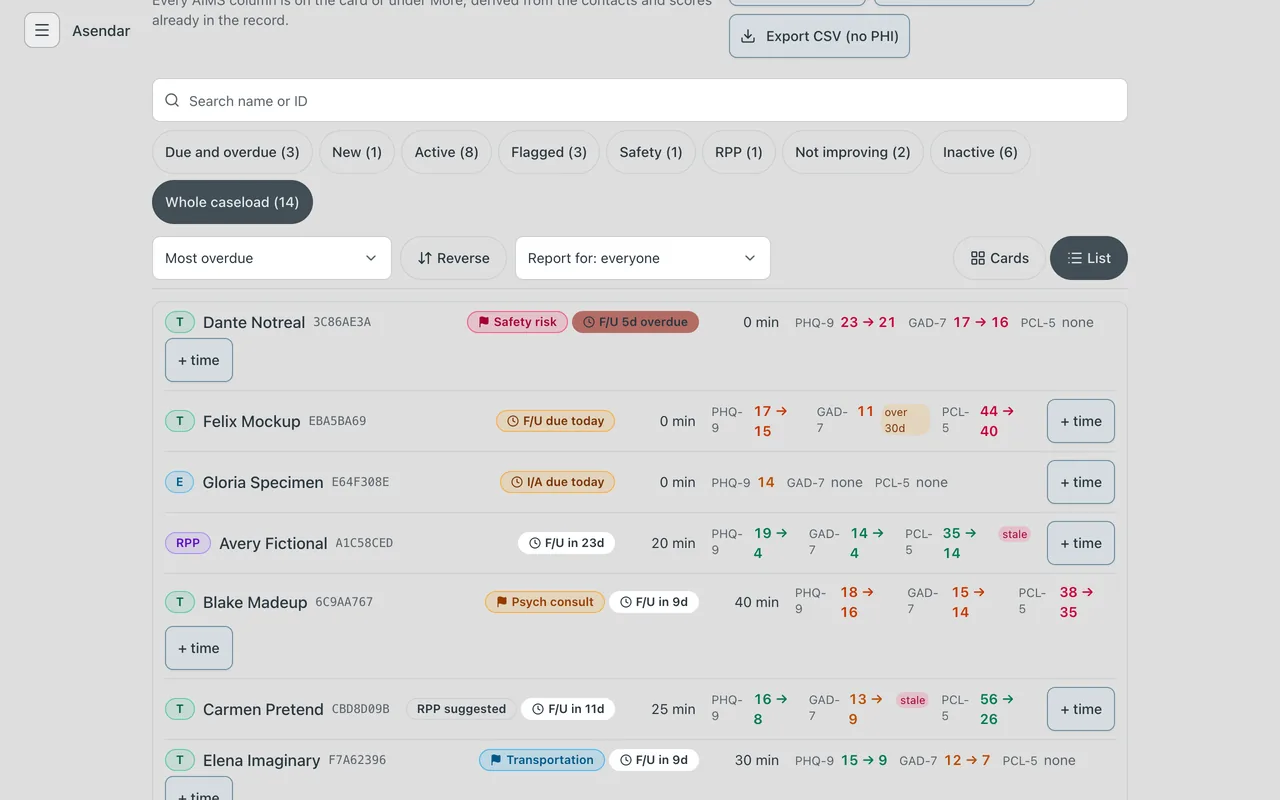
Task: Add time for Gloria Specimen
Action: tap(1081, 482)
